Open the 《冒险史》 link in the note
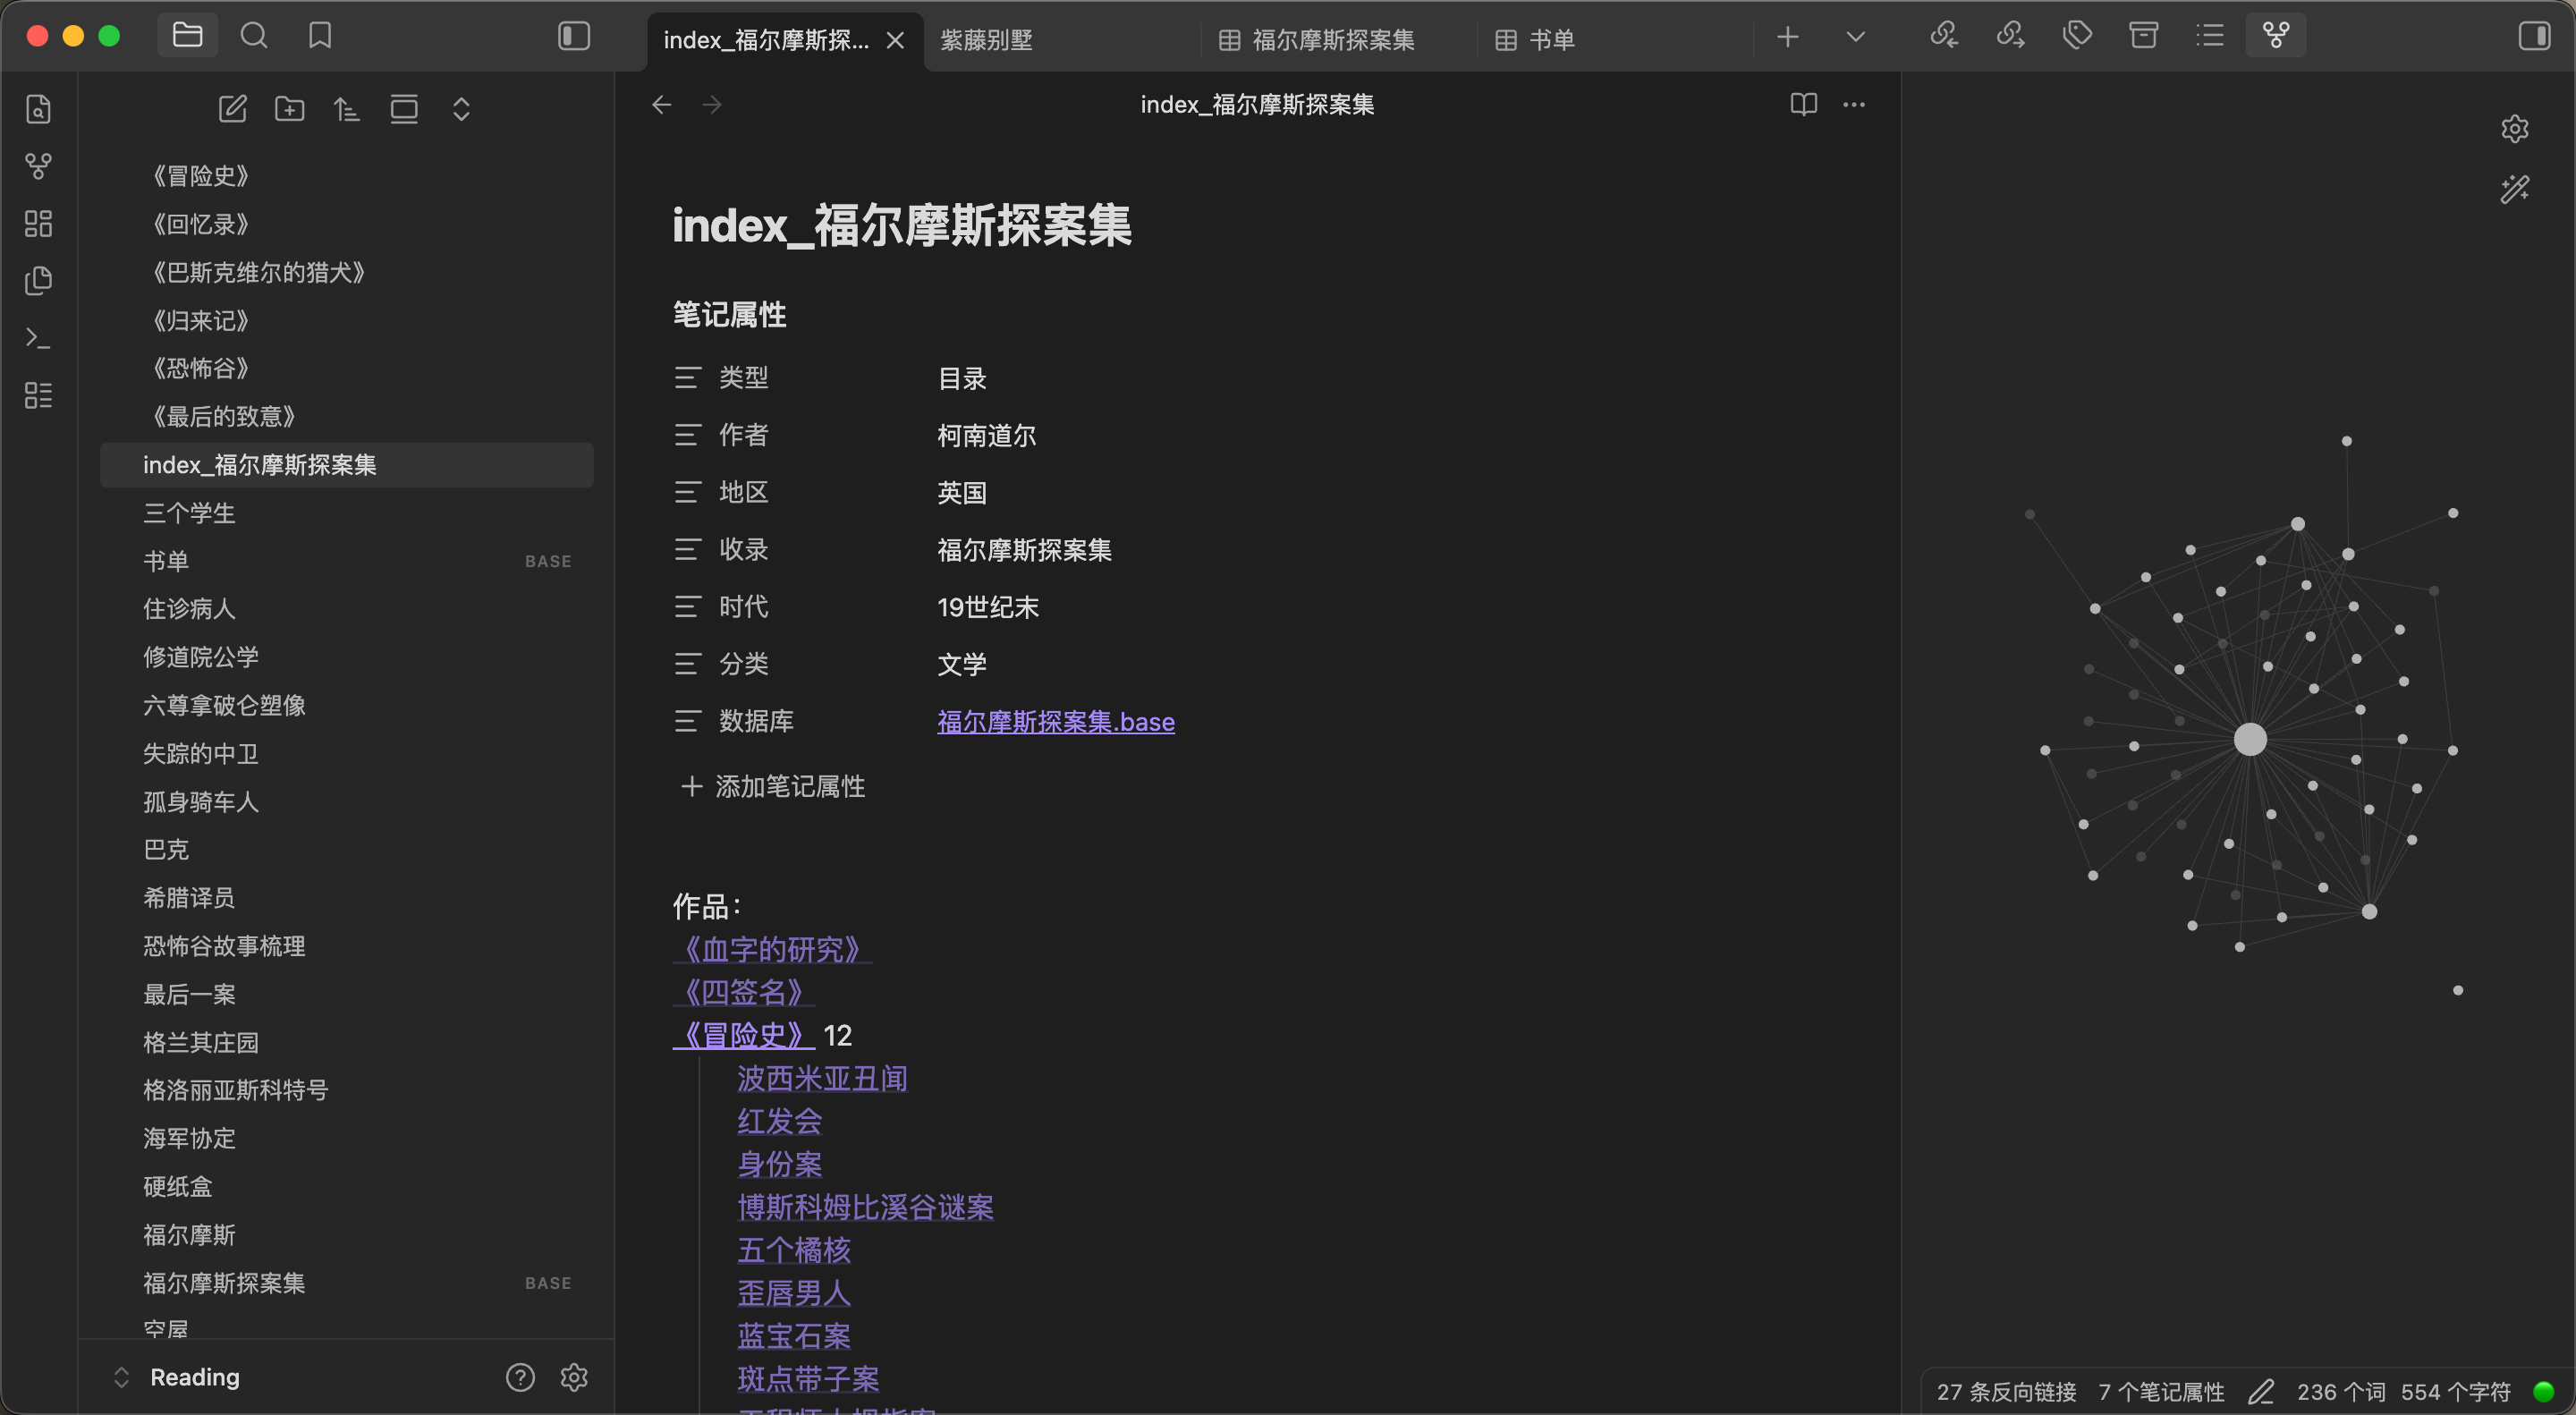 (x=744, y=1035)
